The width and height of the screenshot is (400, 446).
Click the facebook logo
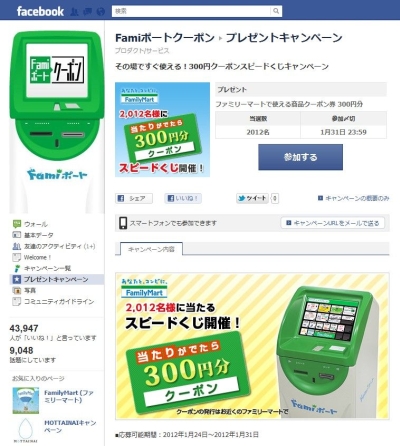coord(40,11)
